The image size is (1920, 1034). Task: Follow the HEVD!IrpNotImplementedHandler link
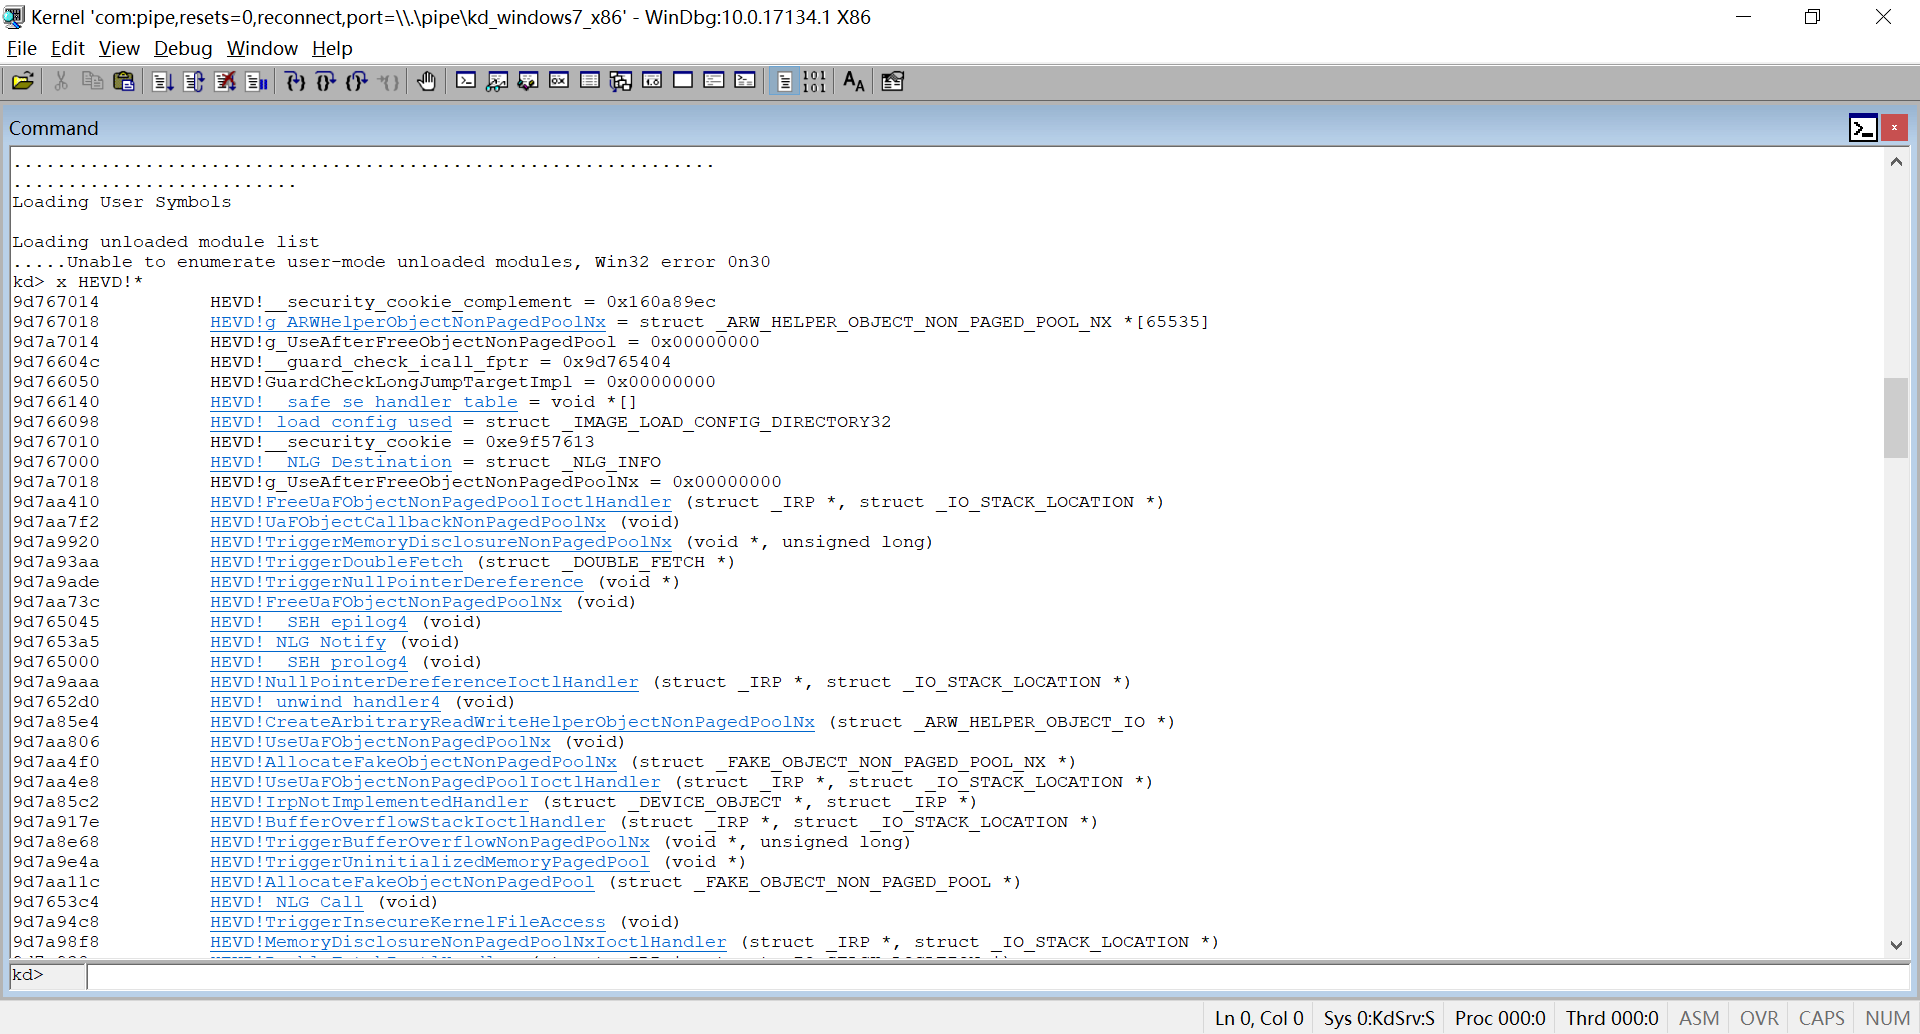tap(369, 802)
